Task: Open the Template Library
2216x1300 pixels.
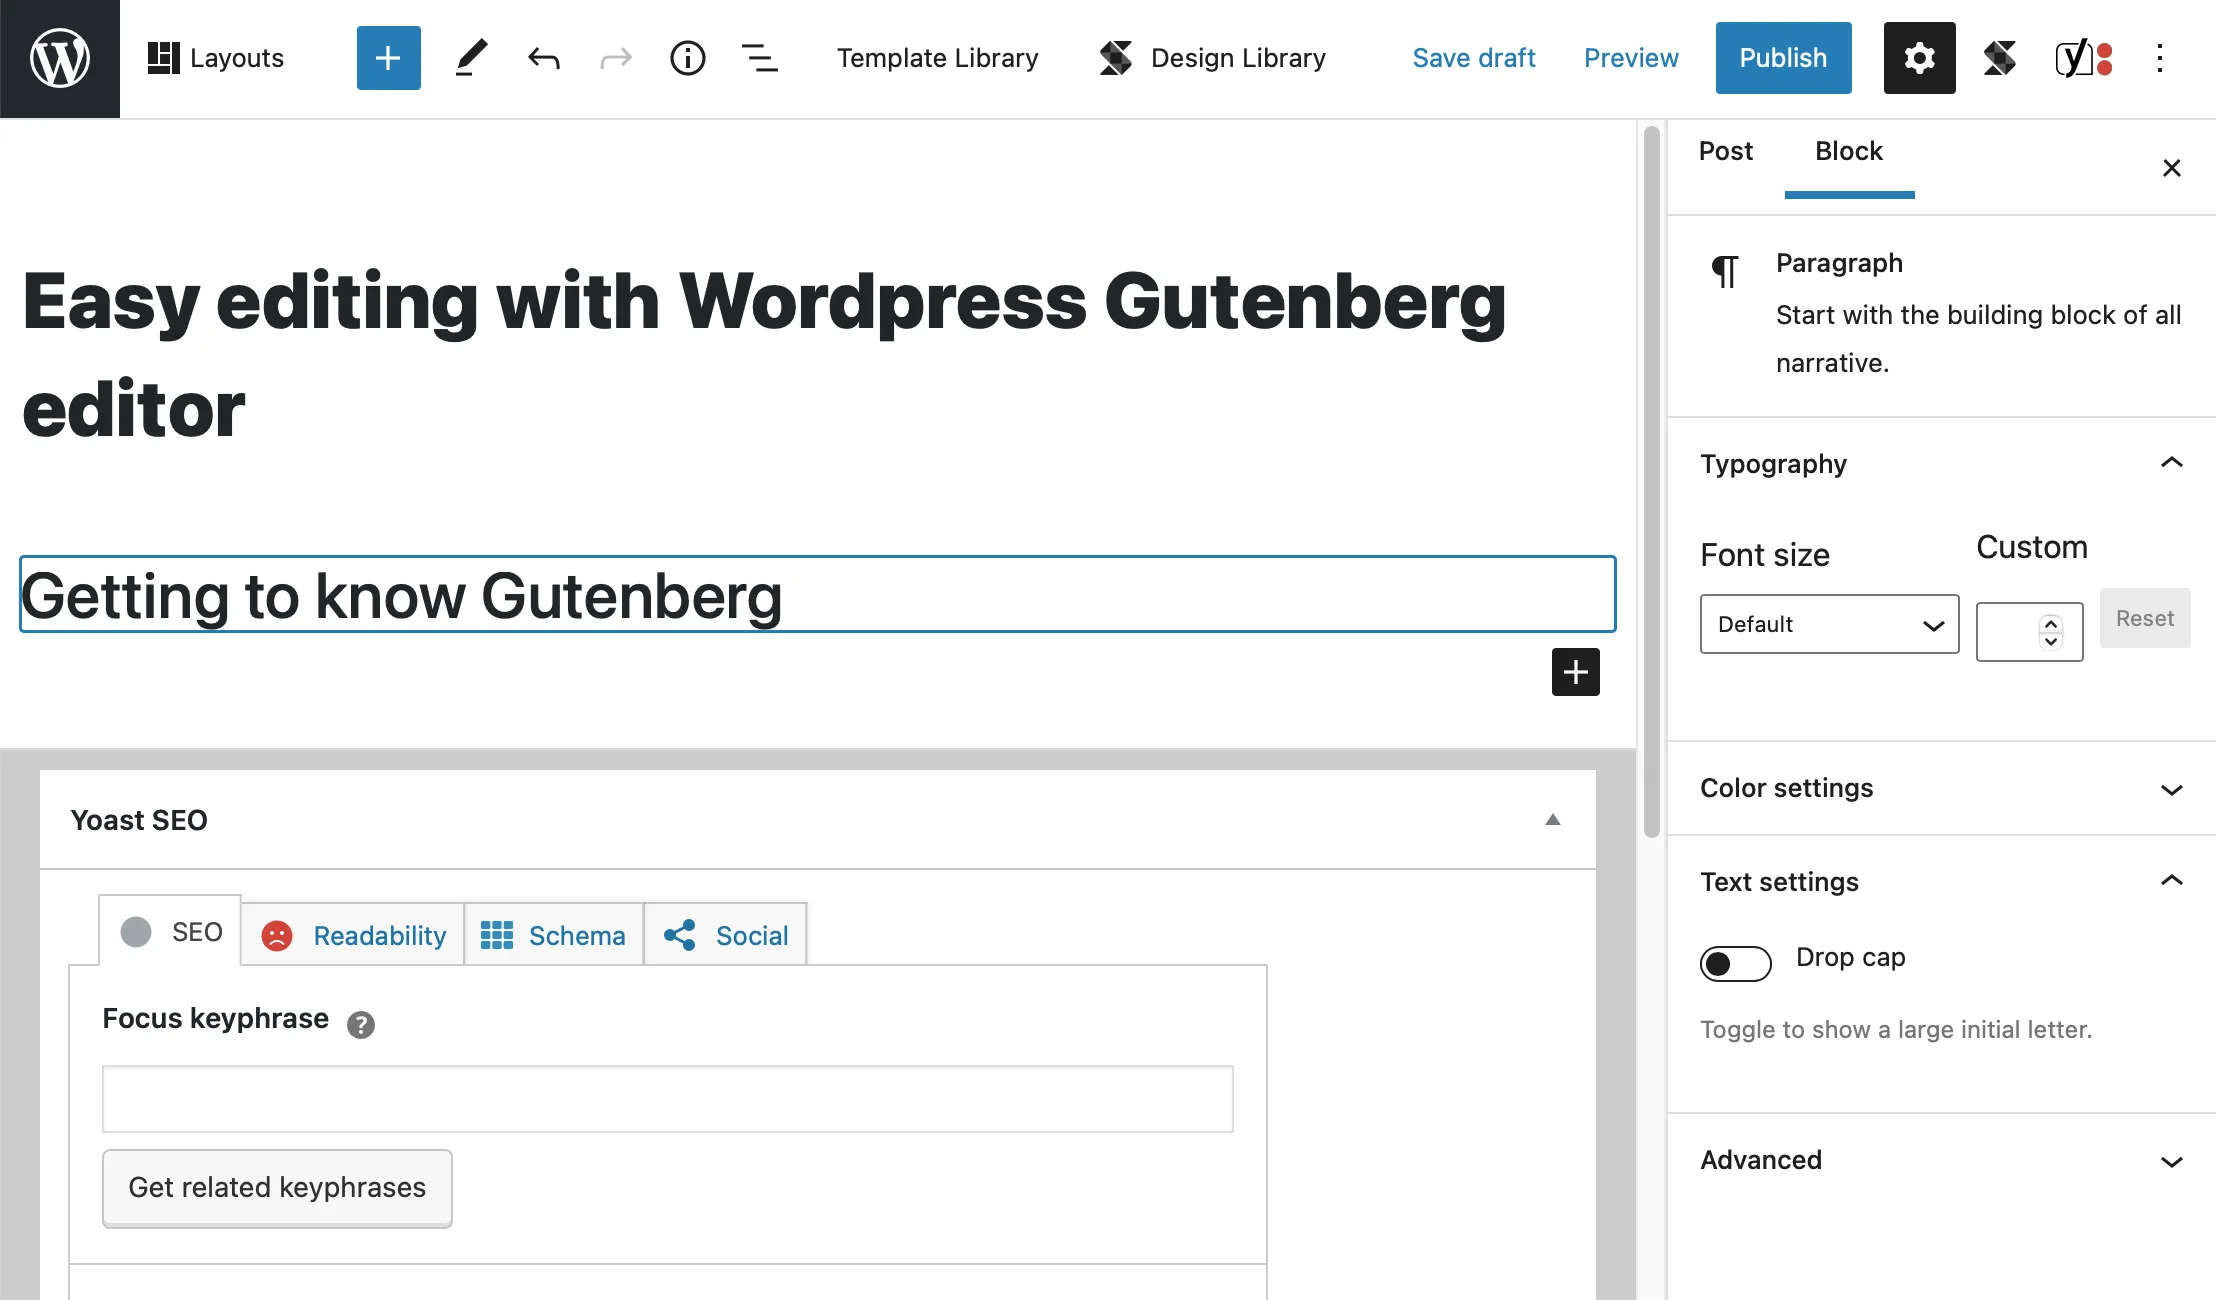Action: coord(938,58)
